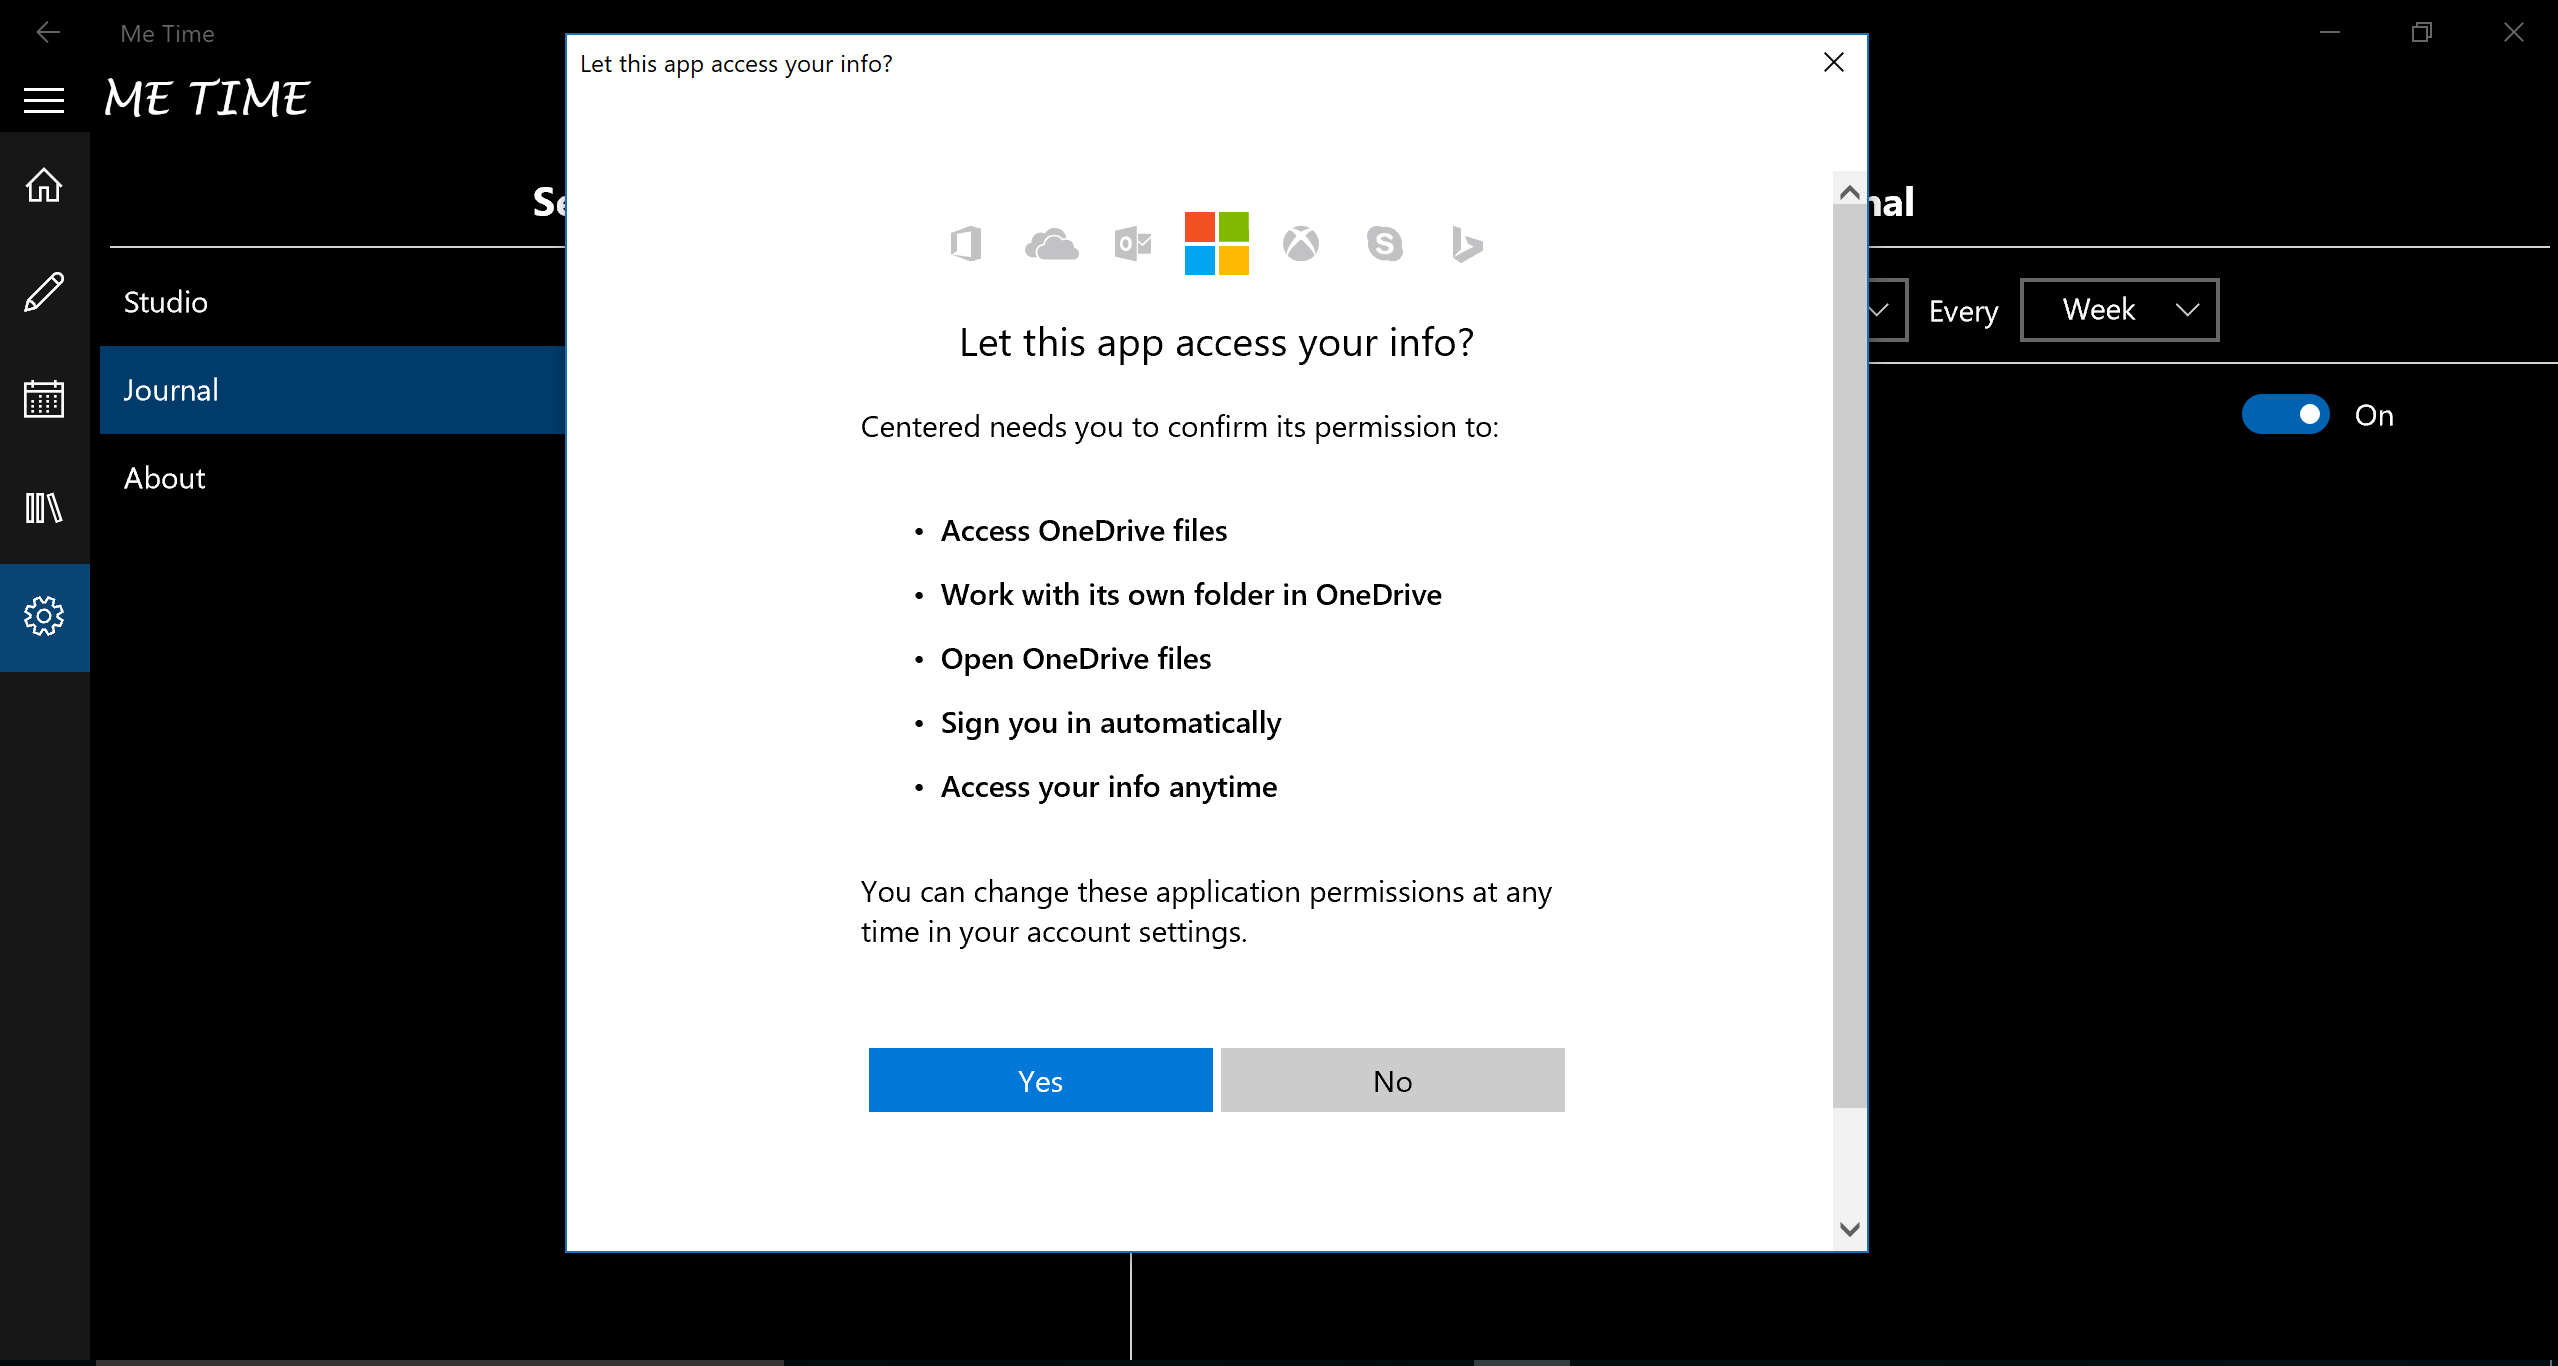Open the calendar sidebar icon
Viewport: 2558px width, 1366px height.
click(x=44, y=399)
